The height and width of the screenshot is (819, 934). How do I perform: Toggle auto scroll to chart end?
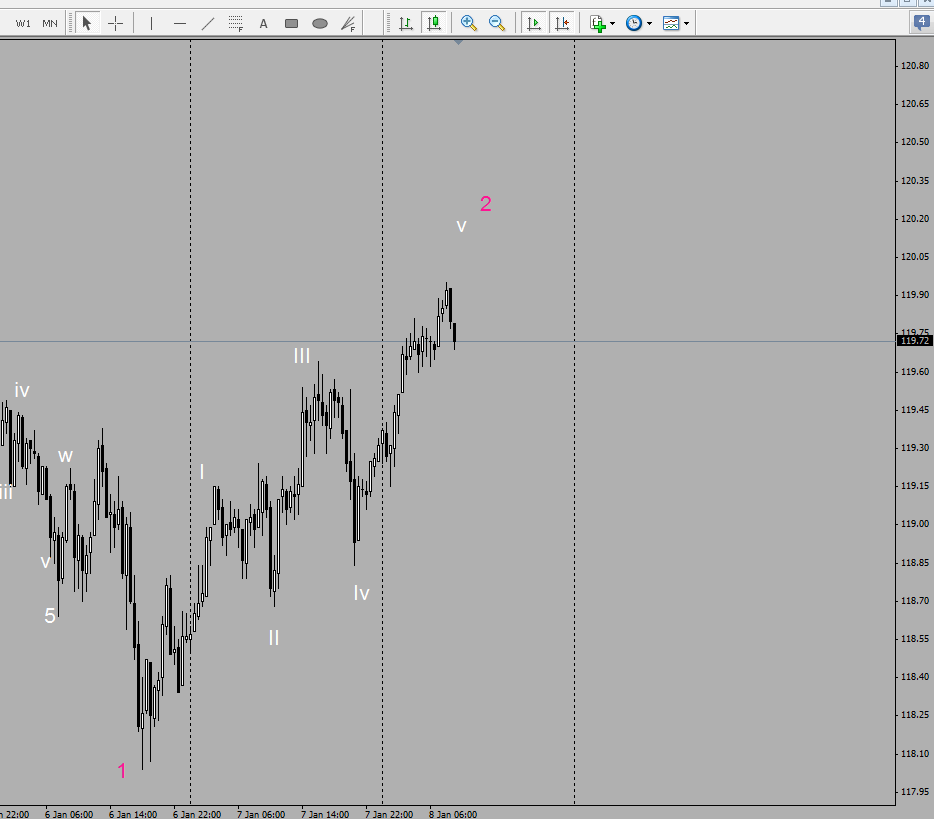tap(533, 23)
